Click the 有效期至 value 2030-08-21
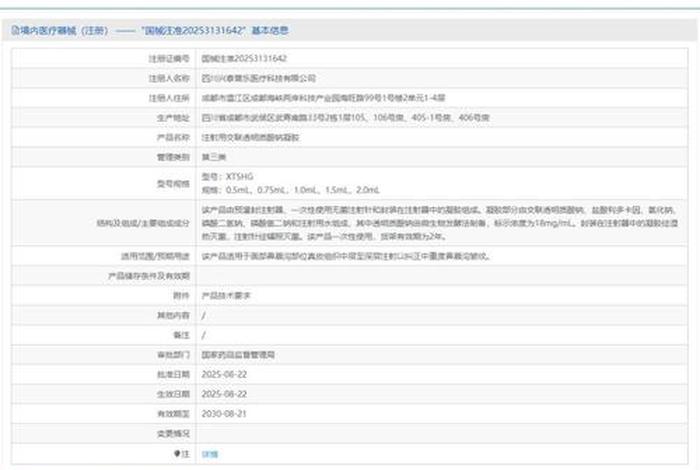Viewport: 700px width, 470px height. [x=224, y=414]
